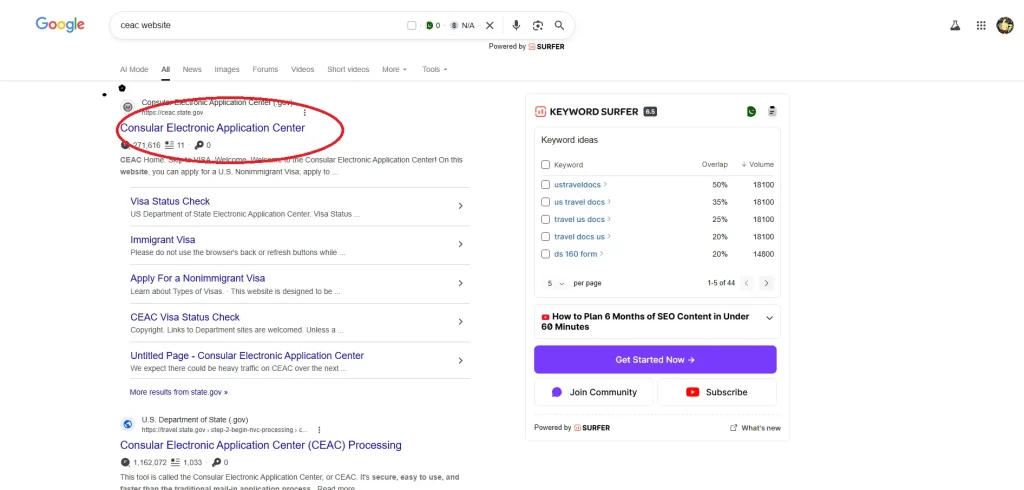Viewport: 1024px width, 490px height.
Task: Start voice search with the microphone
Action: [516, 25]
